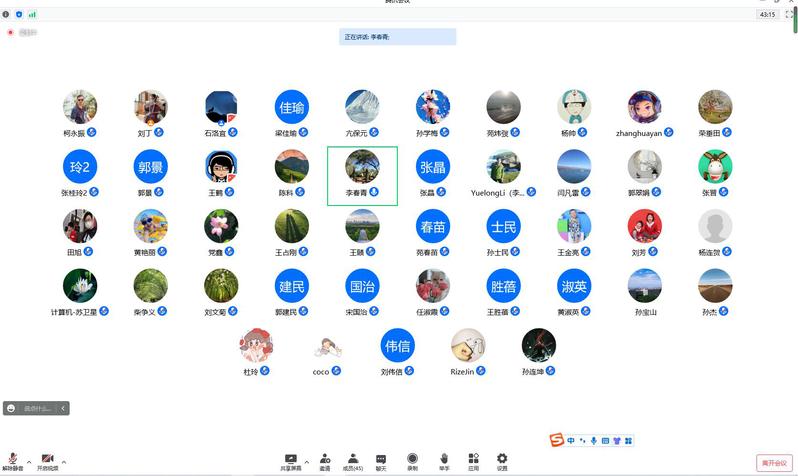
Task: Open video options arrow beside 开启视频
Action: pos(63,462)
